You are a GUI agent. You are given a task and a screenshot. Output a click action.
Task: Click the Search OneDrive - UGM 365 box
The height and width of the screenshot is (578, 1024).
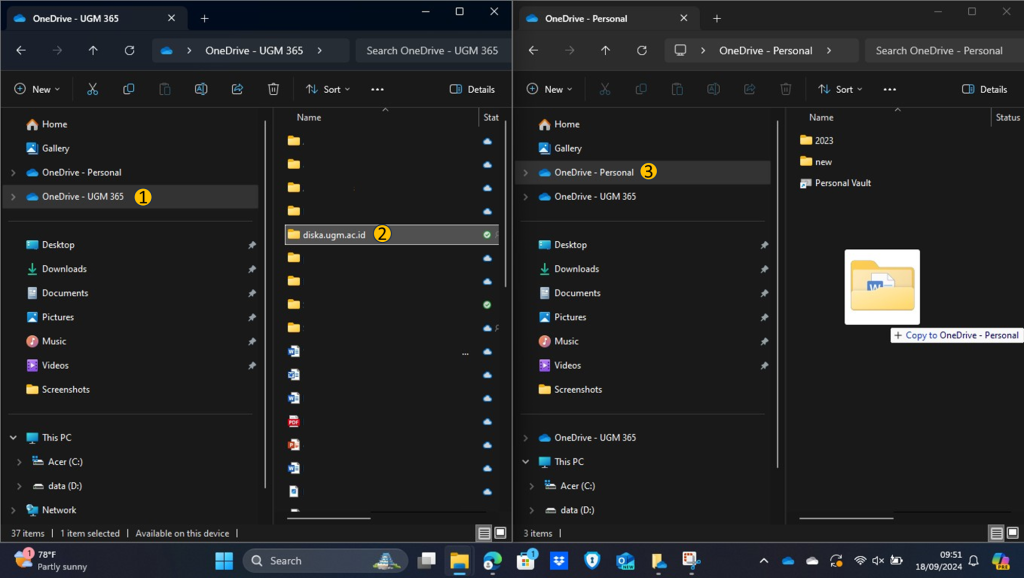click(x=433, y=50)
